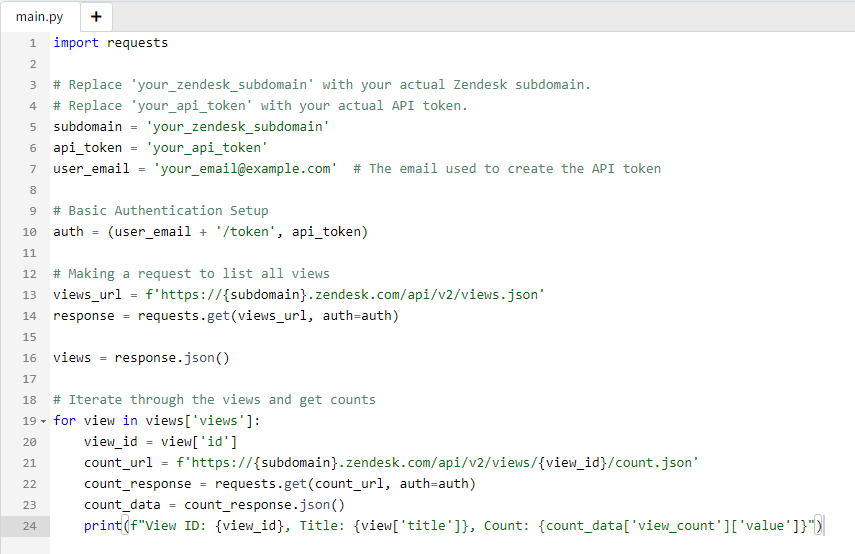Click the 'auth' variable name on line 10
The height and width of the screenshot is (554, 855).
pyautogui.click(x=68, y=232)
